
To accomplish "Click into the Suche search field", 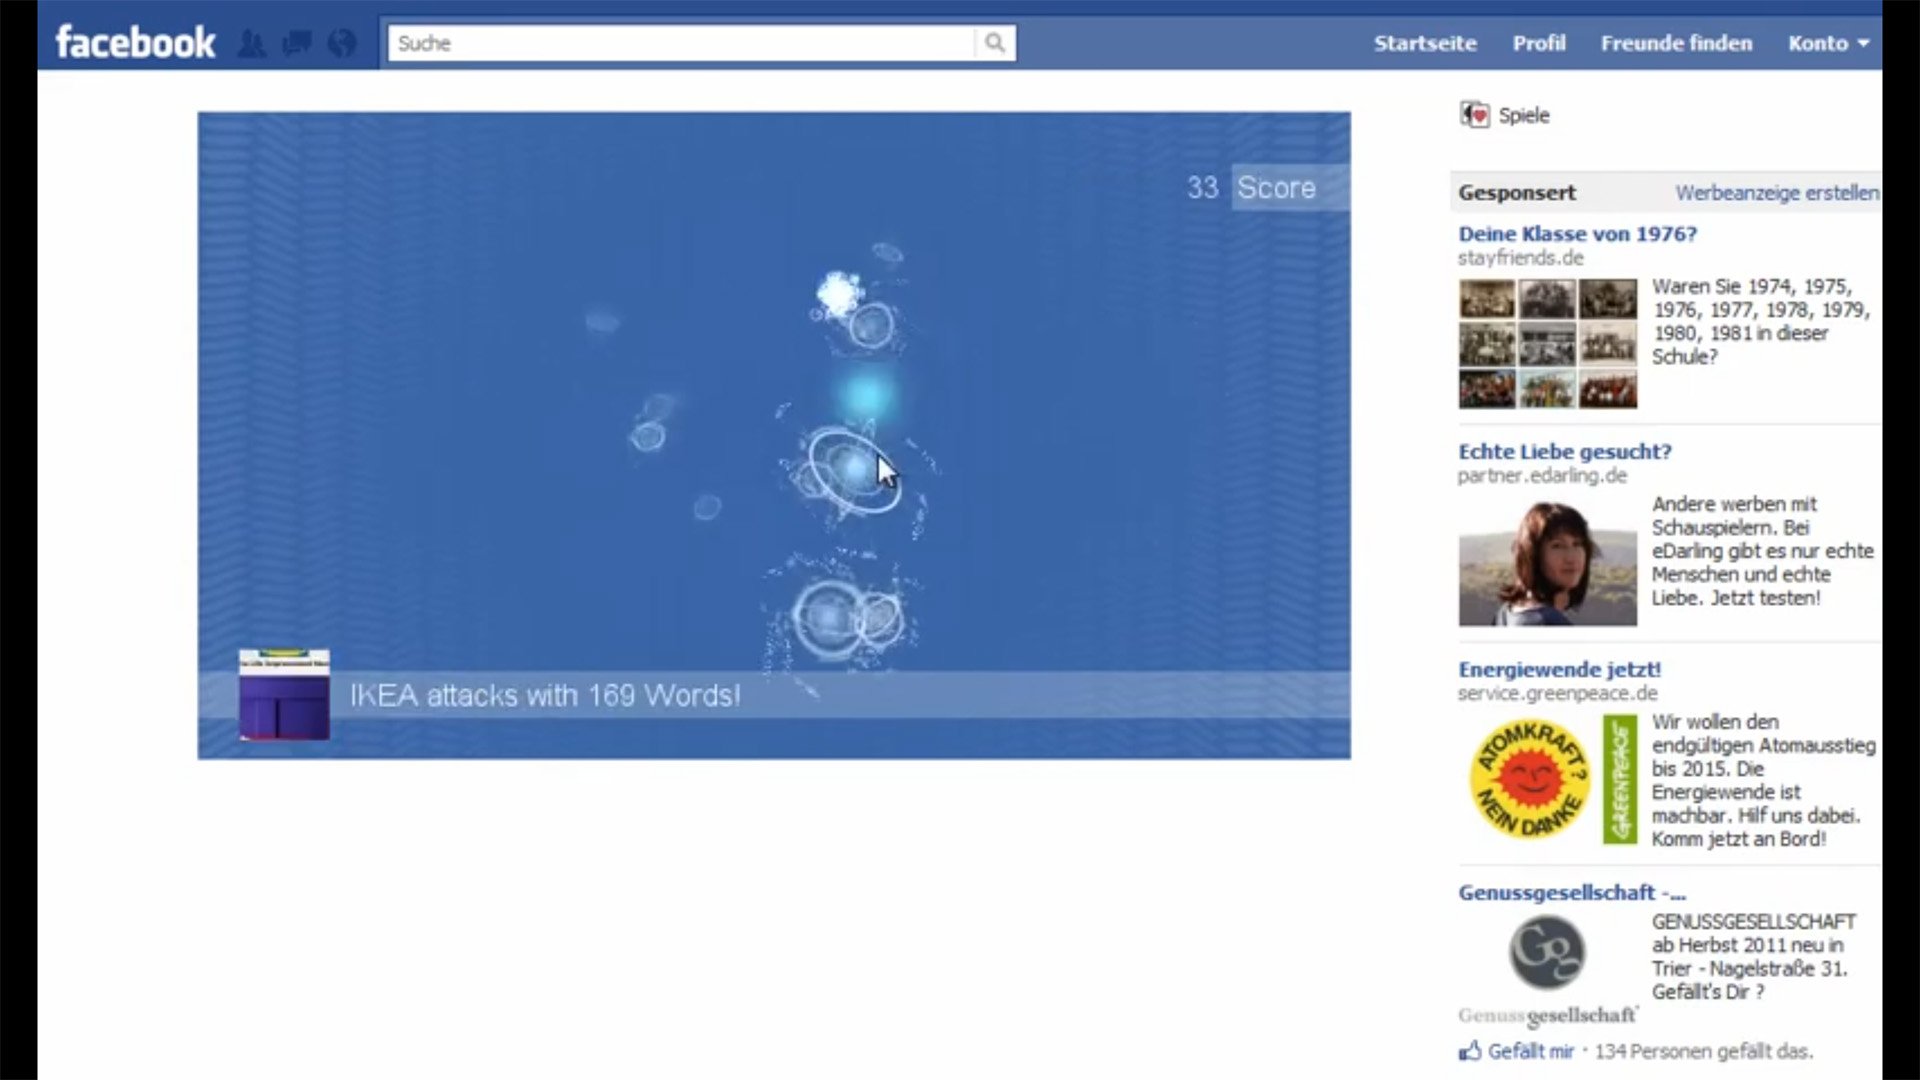I will click(x=681, y=43).
